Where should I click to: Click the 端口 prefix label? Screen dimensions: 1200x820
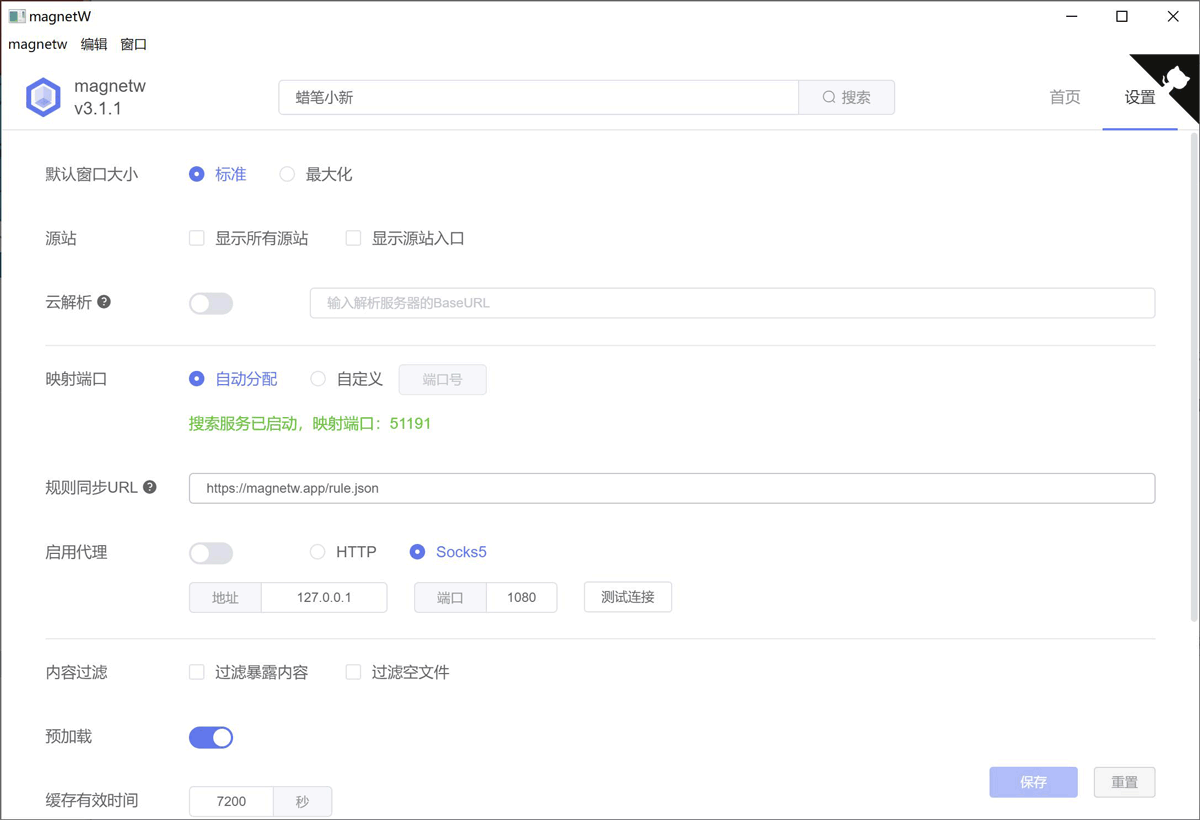(x=451, y=598)
